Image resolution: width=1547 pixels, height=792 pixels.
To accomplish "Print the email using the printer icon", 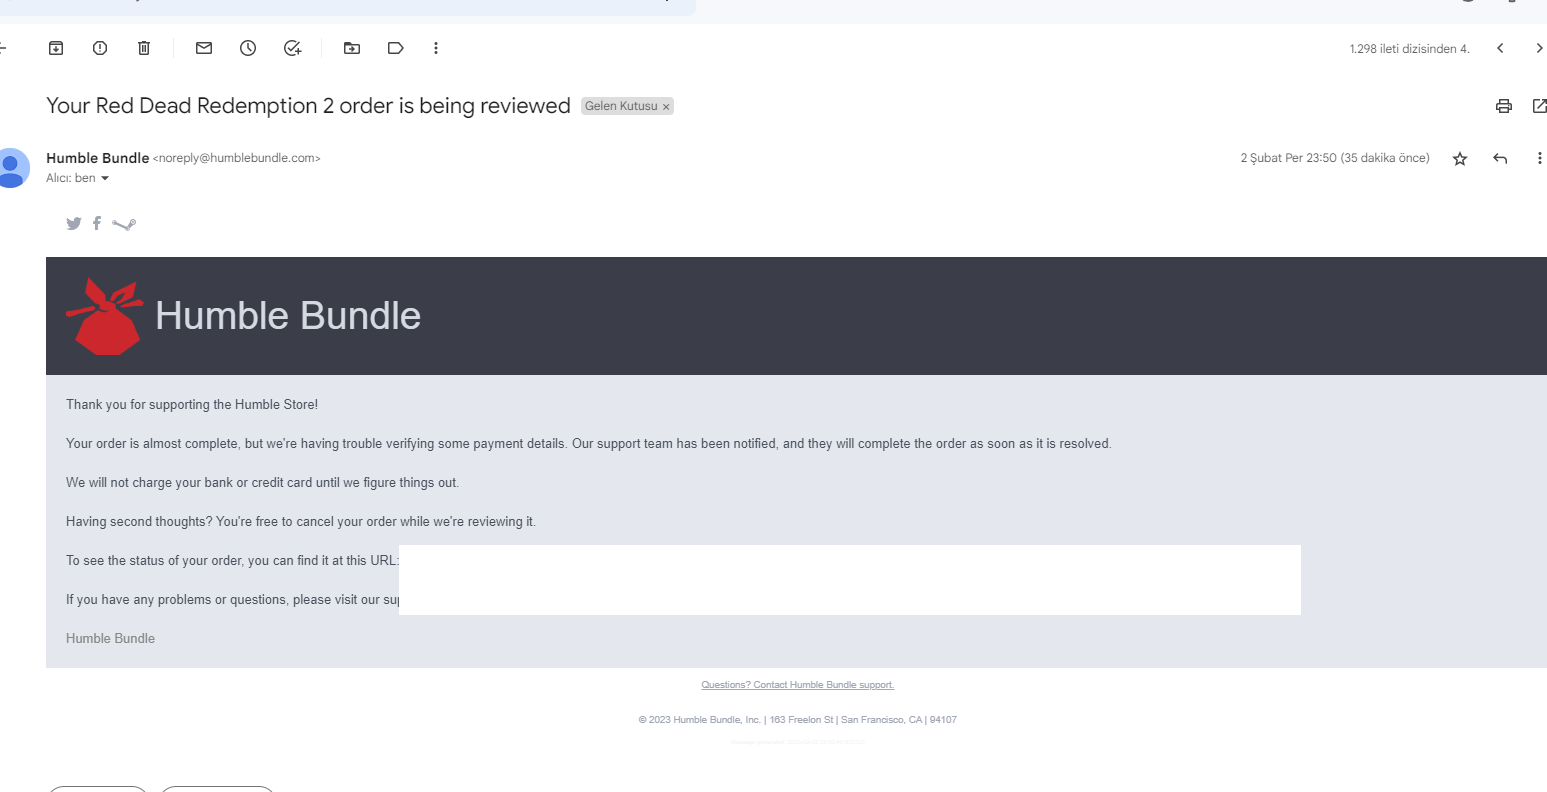I will [x=1503, y=106].
